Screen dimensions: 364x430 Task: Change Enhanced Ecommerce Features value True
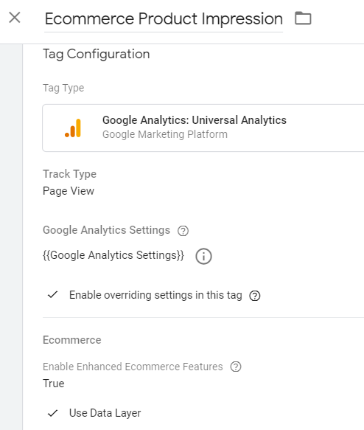(53, 383)
